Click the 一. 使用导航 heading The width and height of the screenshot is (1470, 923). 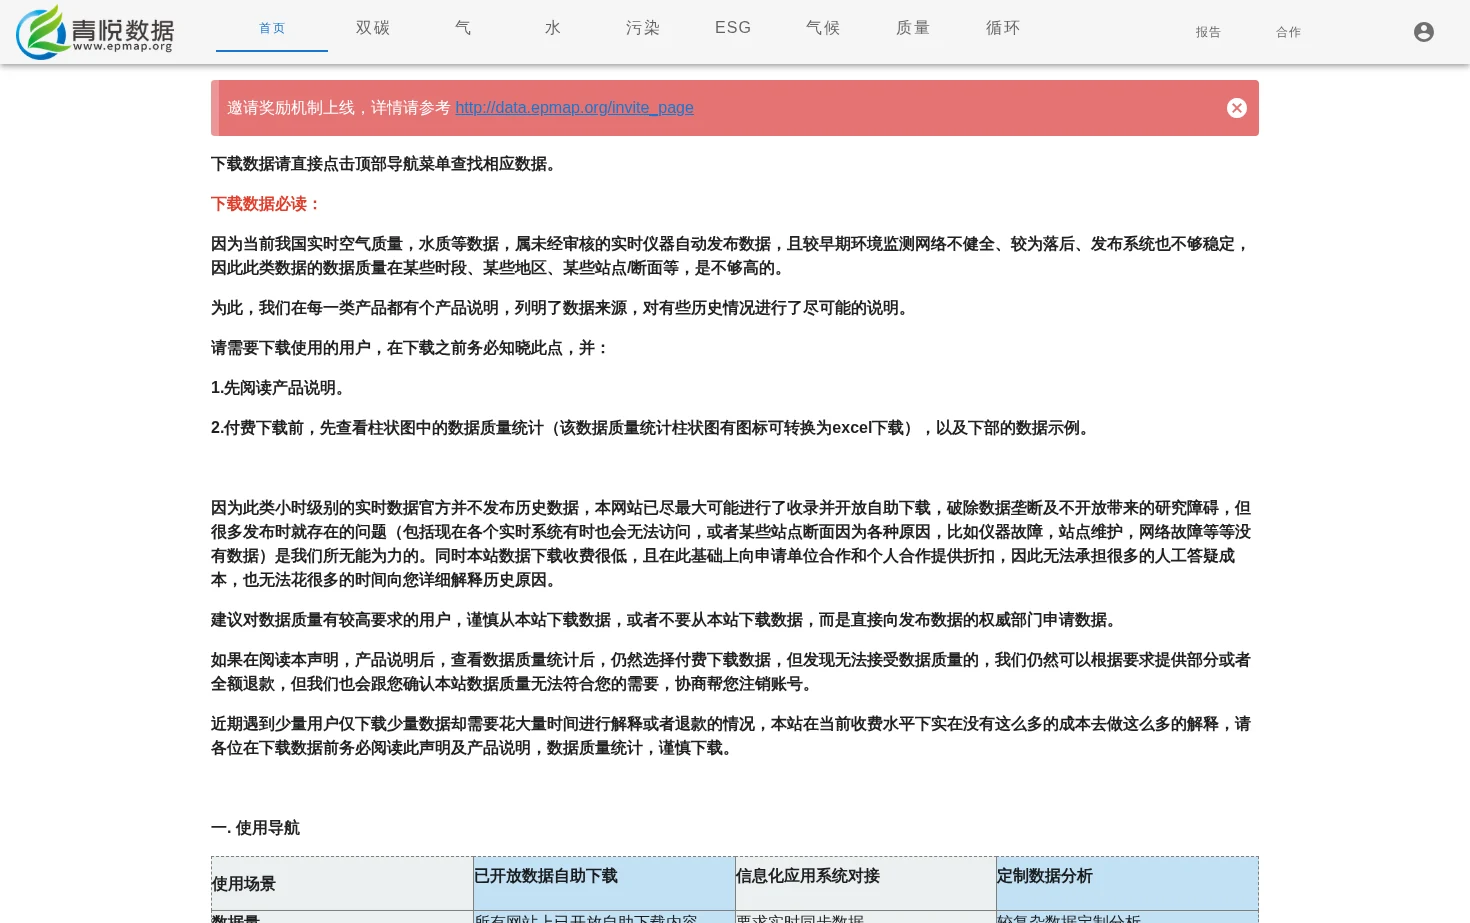[x=255, y=828]
